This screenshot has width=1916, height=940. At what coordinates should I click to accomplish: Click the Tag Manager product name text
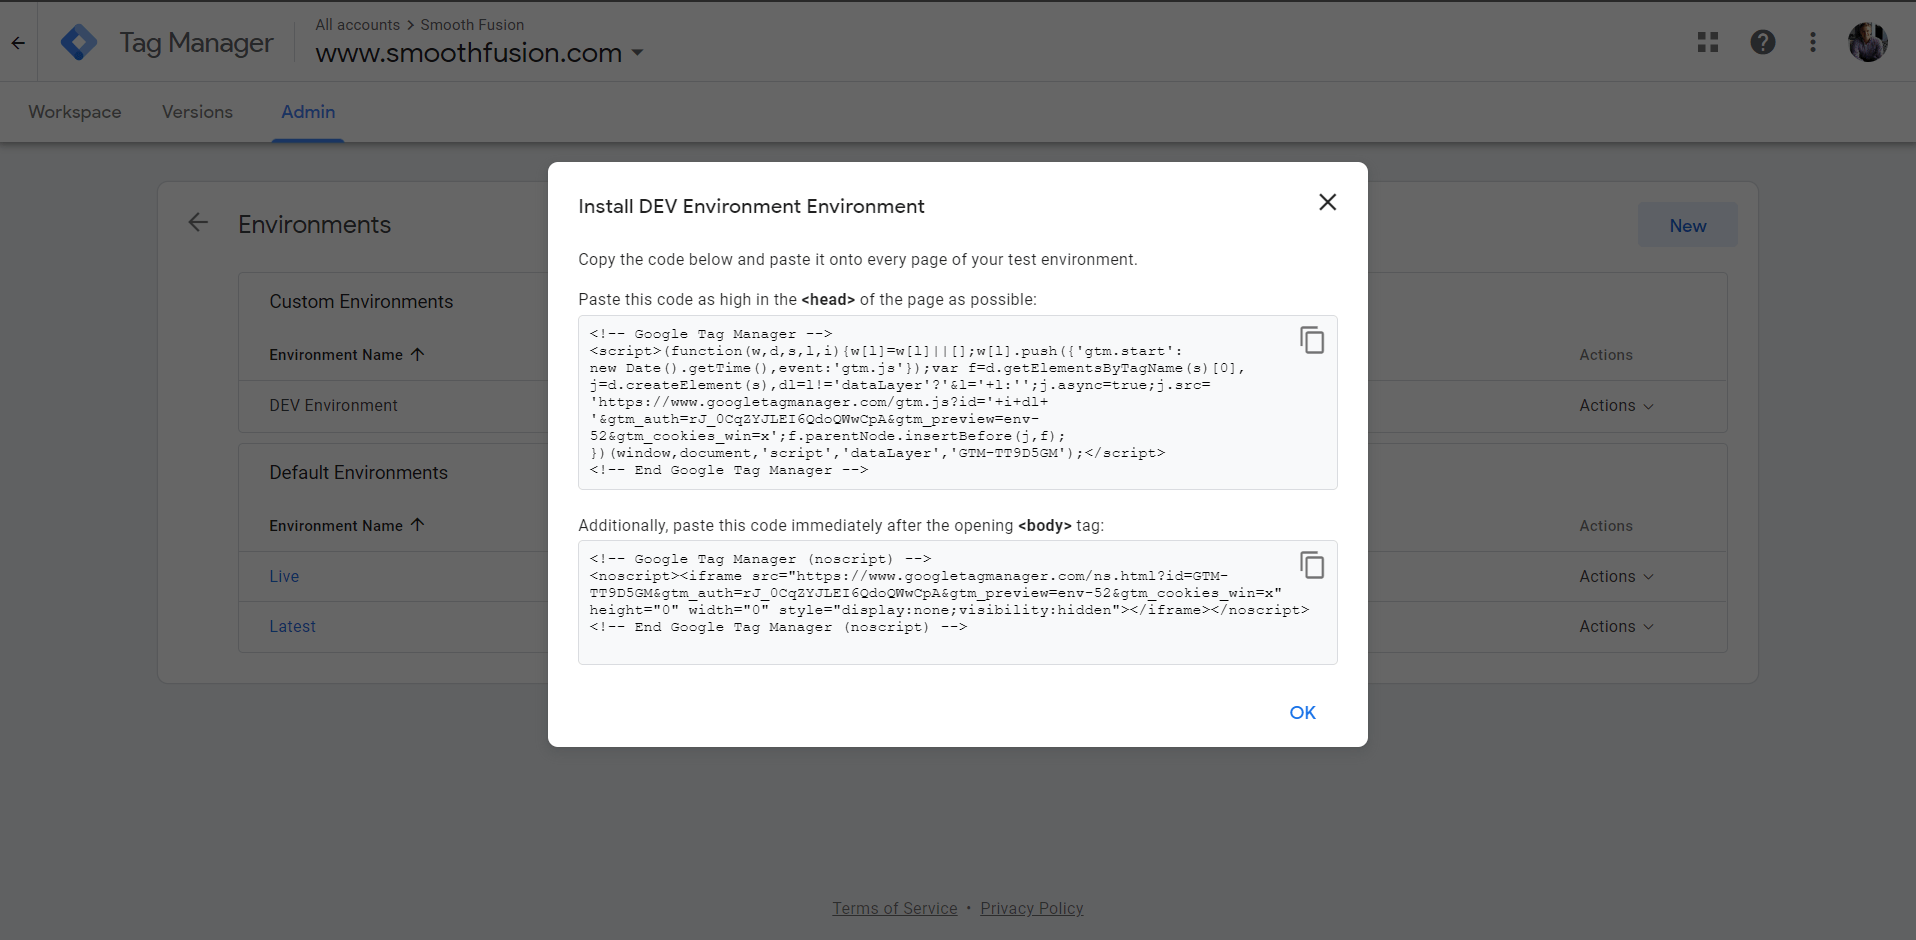point(196,43)
